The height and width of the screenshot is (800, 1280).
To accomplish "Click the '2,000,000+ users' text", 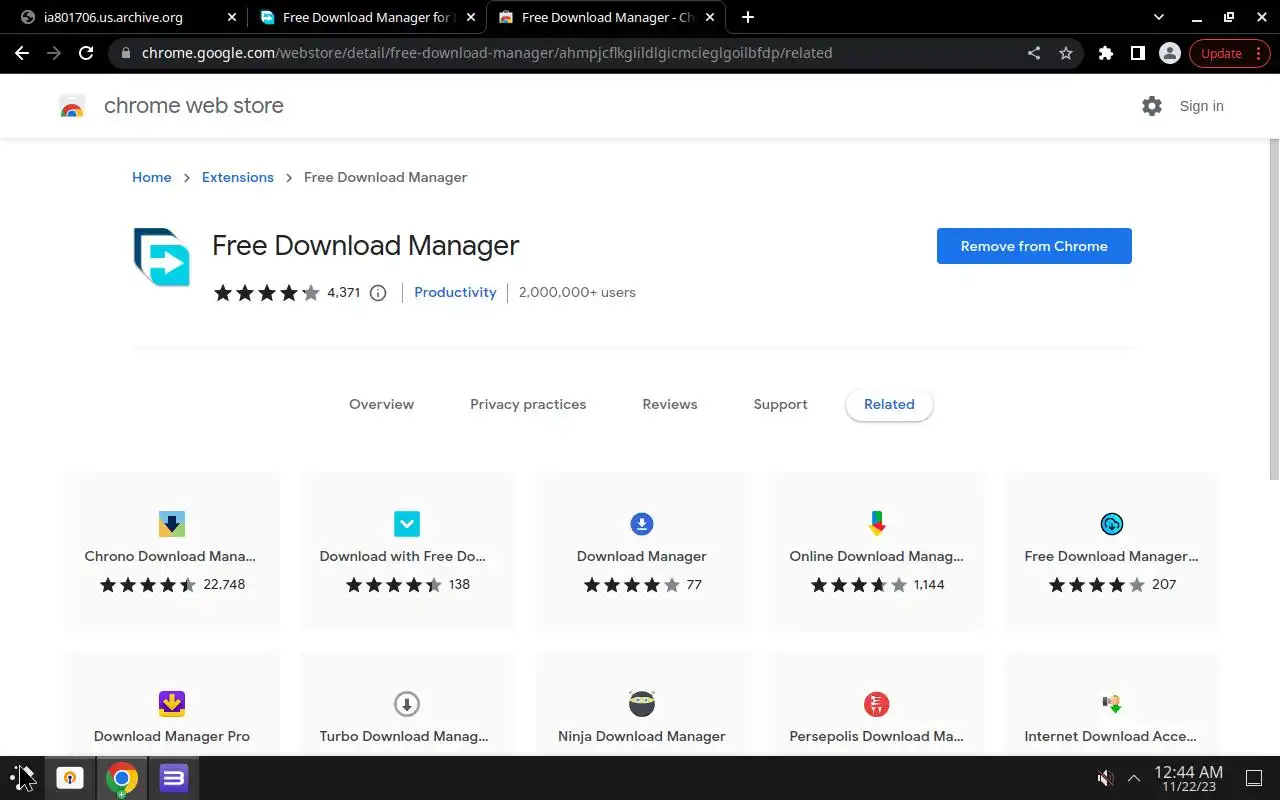I will pyautogui.click(x=577, y=292).
